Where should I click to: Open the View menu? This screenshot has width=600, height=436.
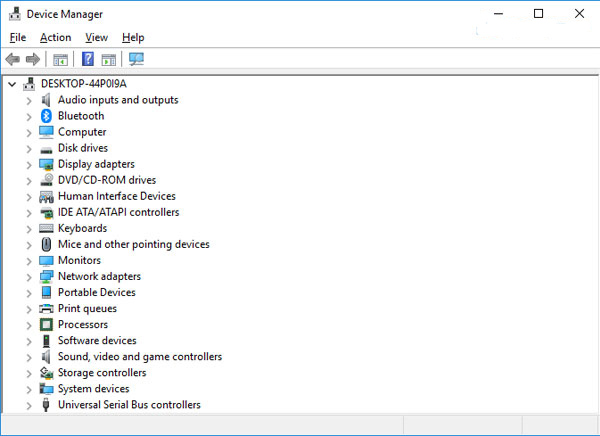96,38
